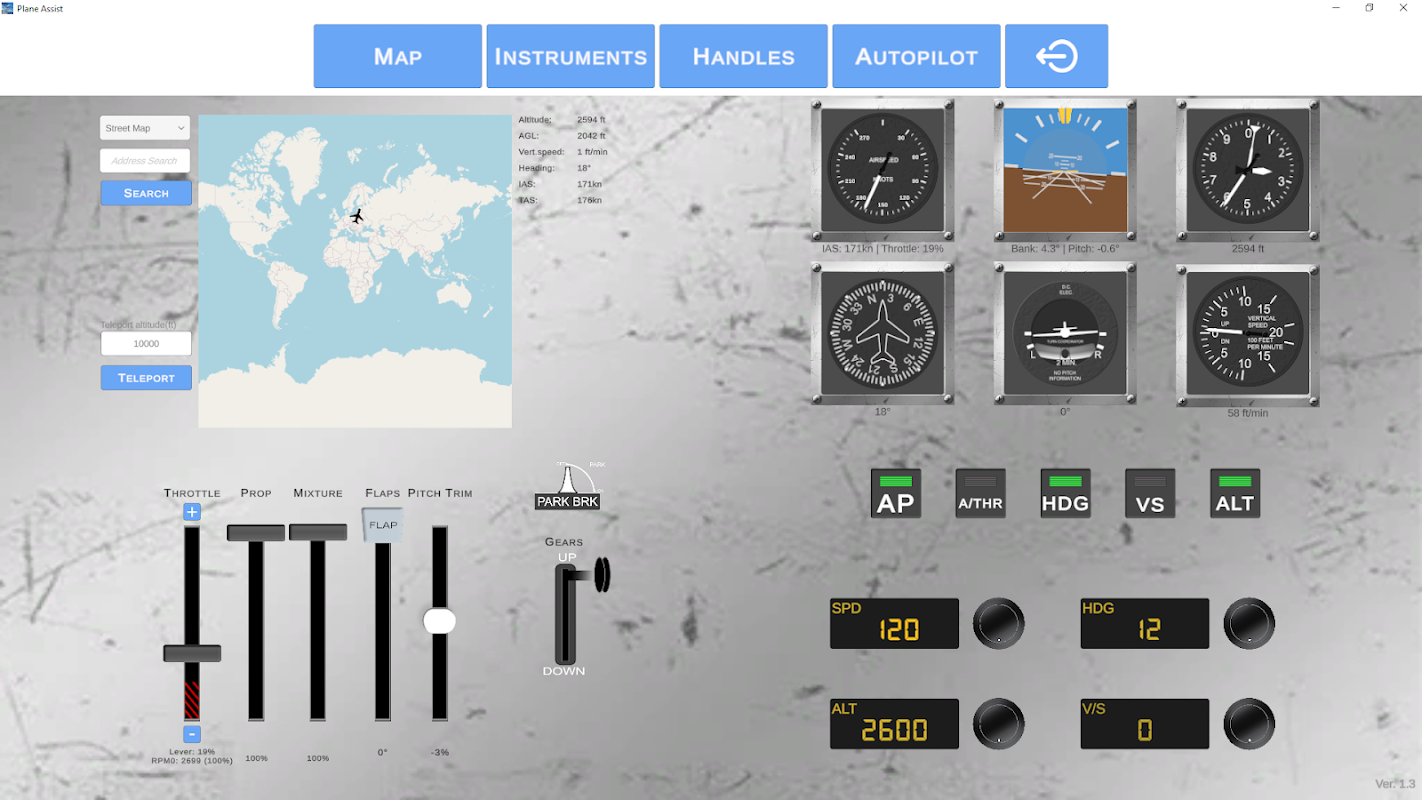Screen dimensions: 1422x800
Task: Click the 'Altitude:' readout label
Action: 535,120
